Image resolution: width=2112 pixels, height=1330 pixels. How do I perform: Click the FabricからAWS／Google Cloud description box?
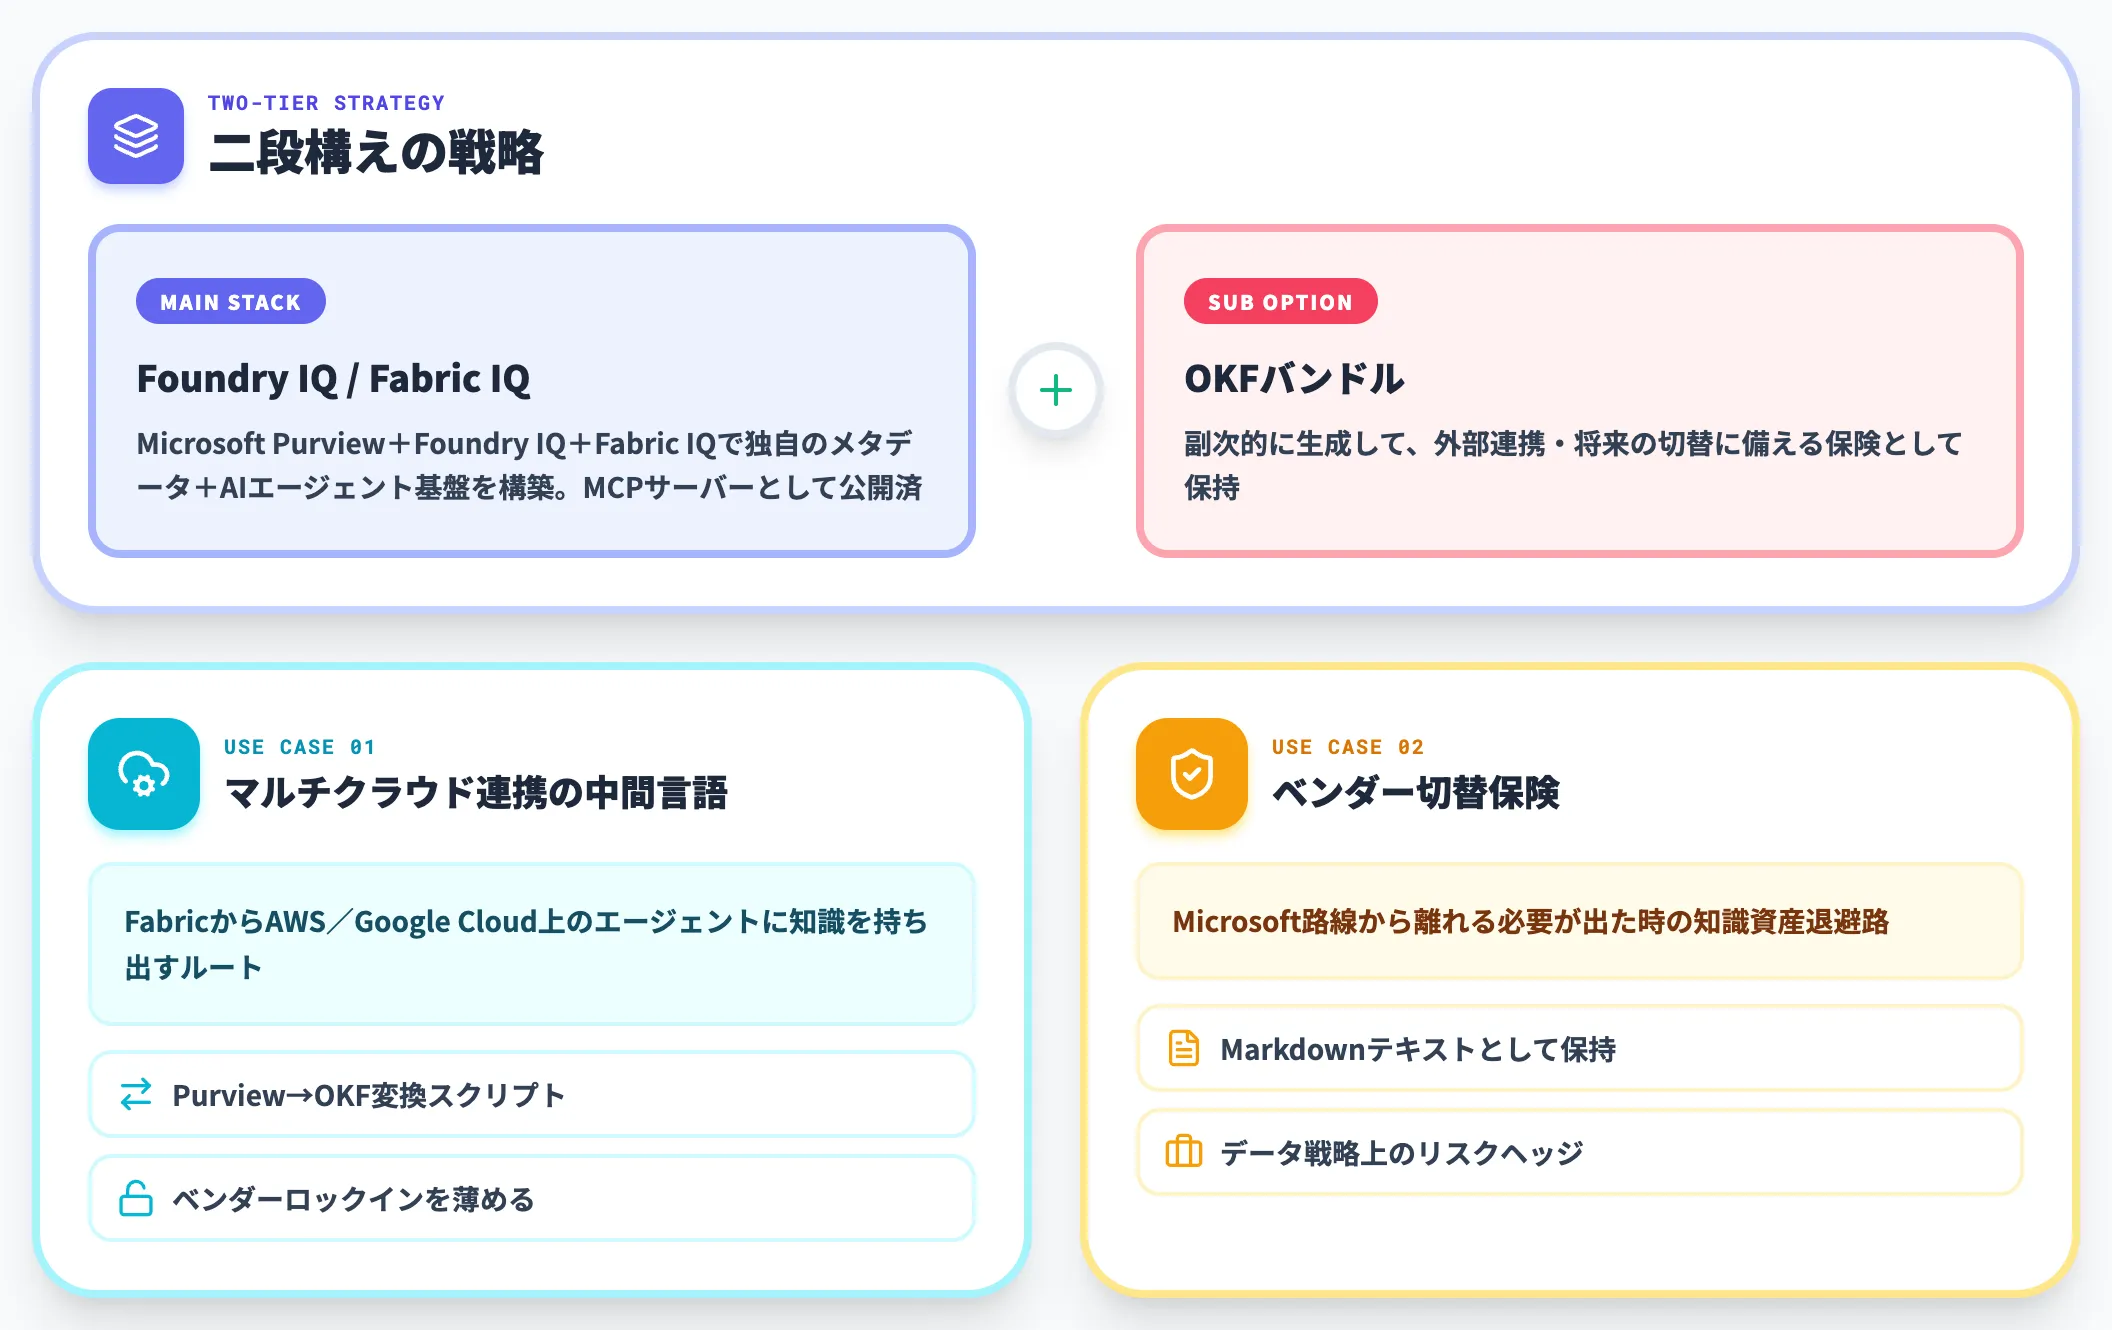[532, 944]
